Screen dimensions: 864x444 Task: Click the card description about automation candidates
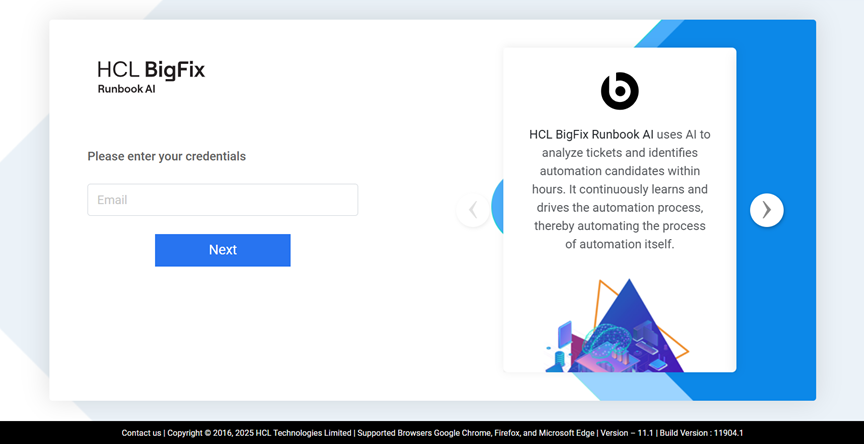click(x=620, y=189)
